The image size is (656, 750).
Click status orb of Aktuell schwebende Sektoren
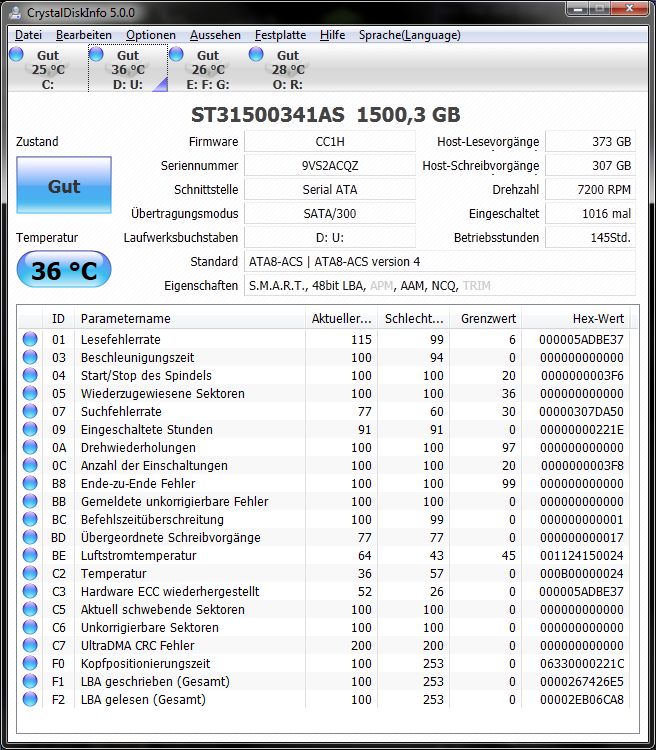point(30,609)
